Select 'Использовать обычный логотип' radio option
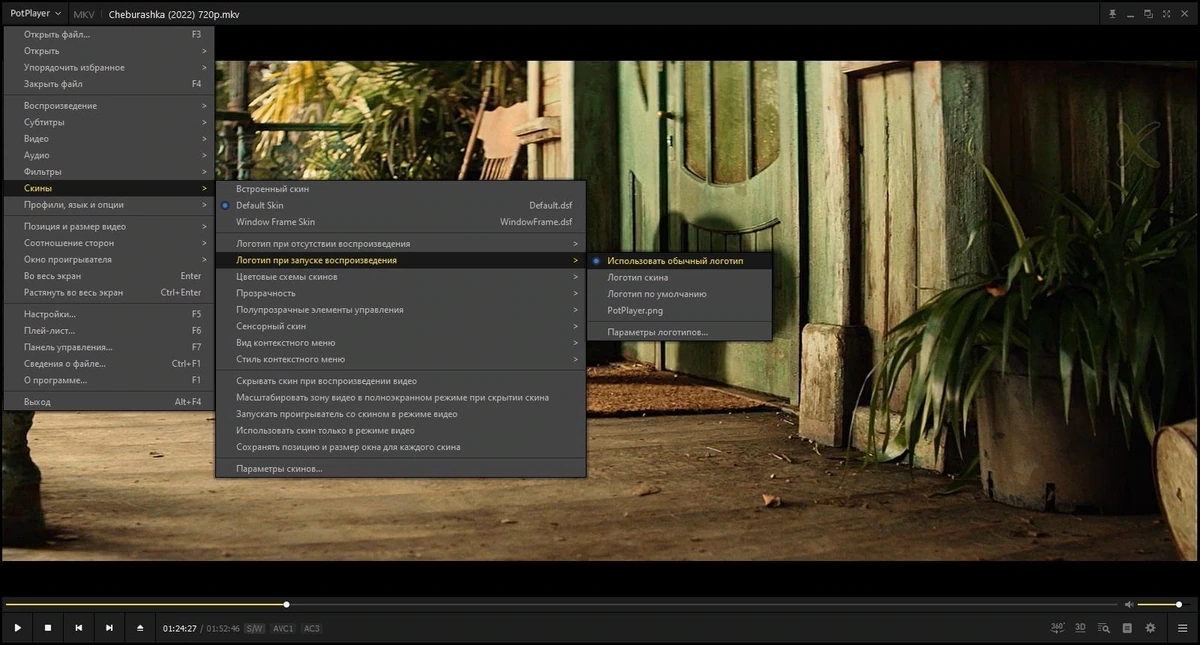 [x=679, y=260]
